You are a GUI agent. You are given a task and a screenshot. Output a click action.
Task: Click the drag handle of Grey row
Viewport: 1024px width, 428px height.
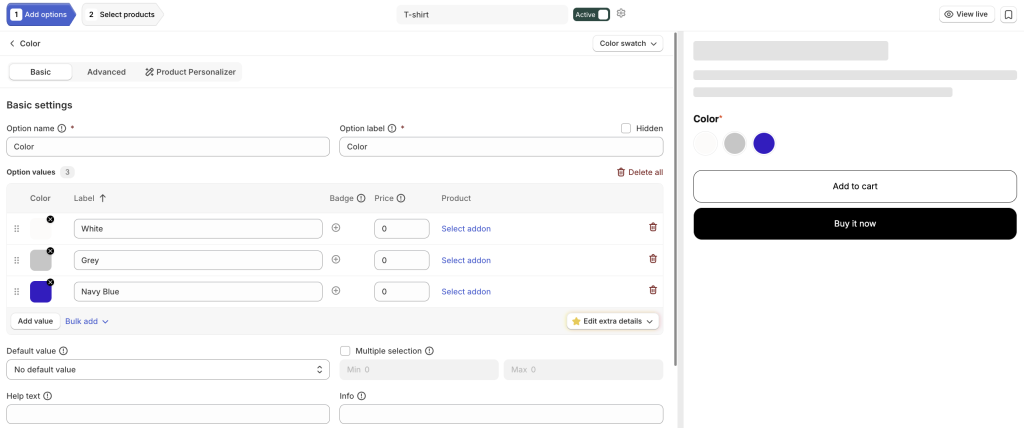17,260
